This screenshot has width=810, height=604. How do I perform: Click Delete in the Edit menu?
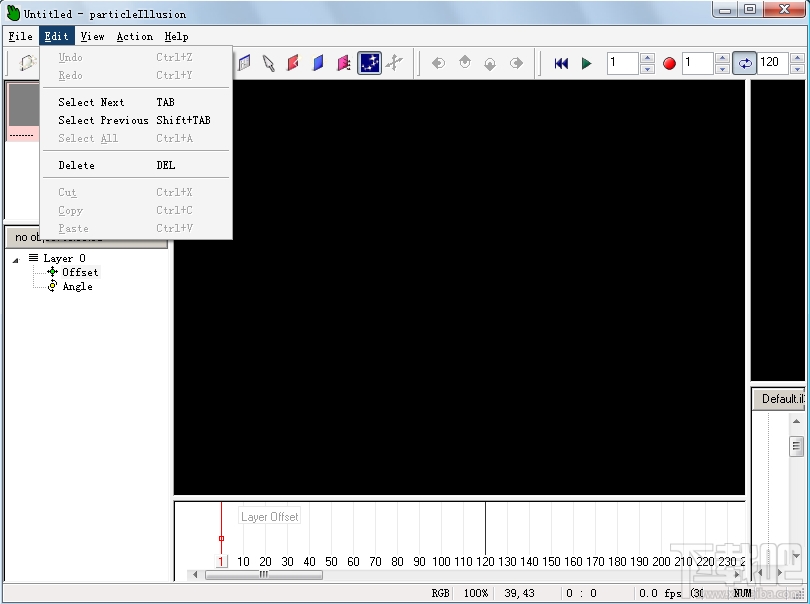click(76, 165)
